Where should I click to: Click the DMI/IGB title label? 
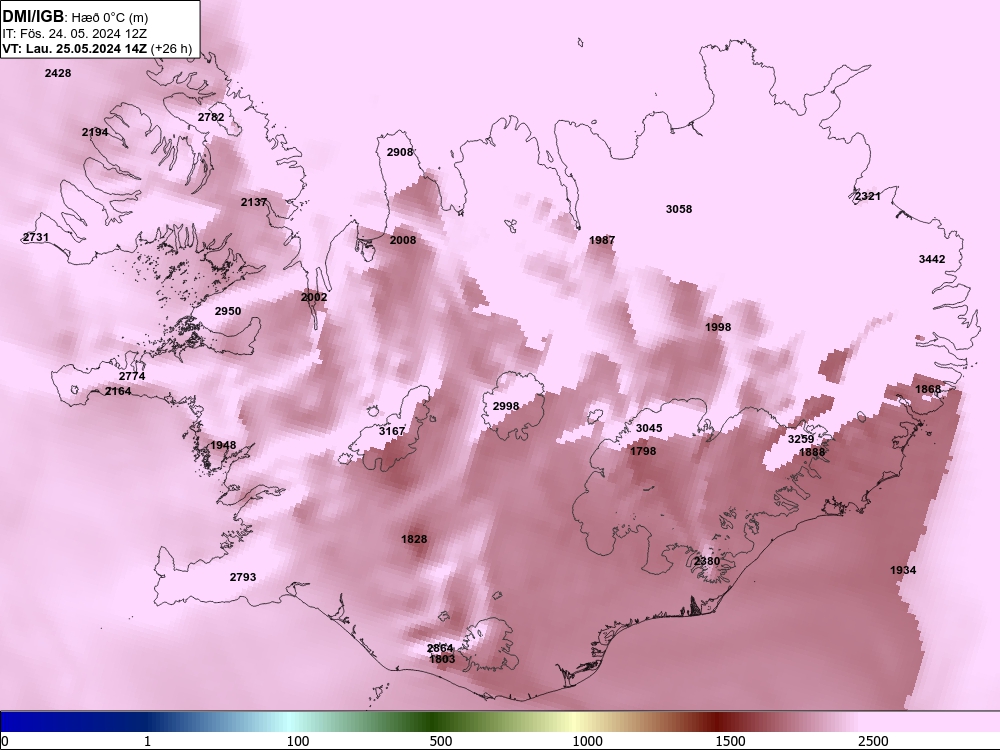click(x=33, y=17)
